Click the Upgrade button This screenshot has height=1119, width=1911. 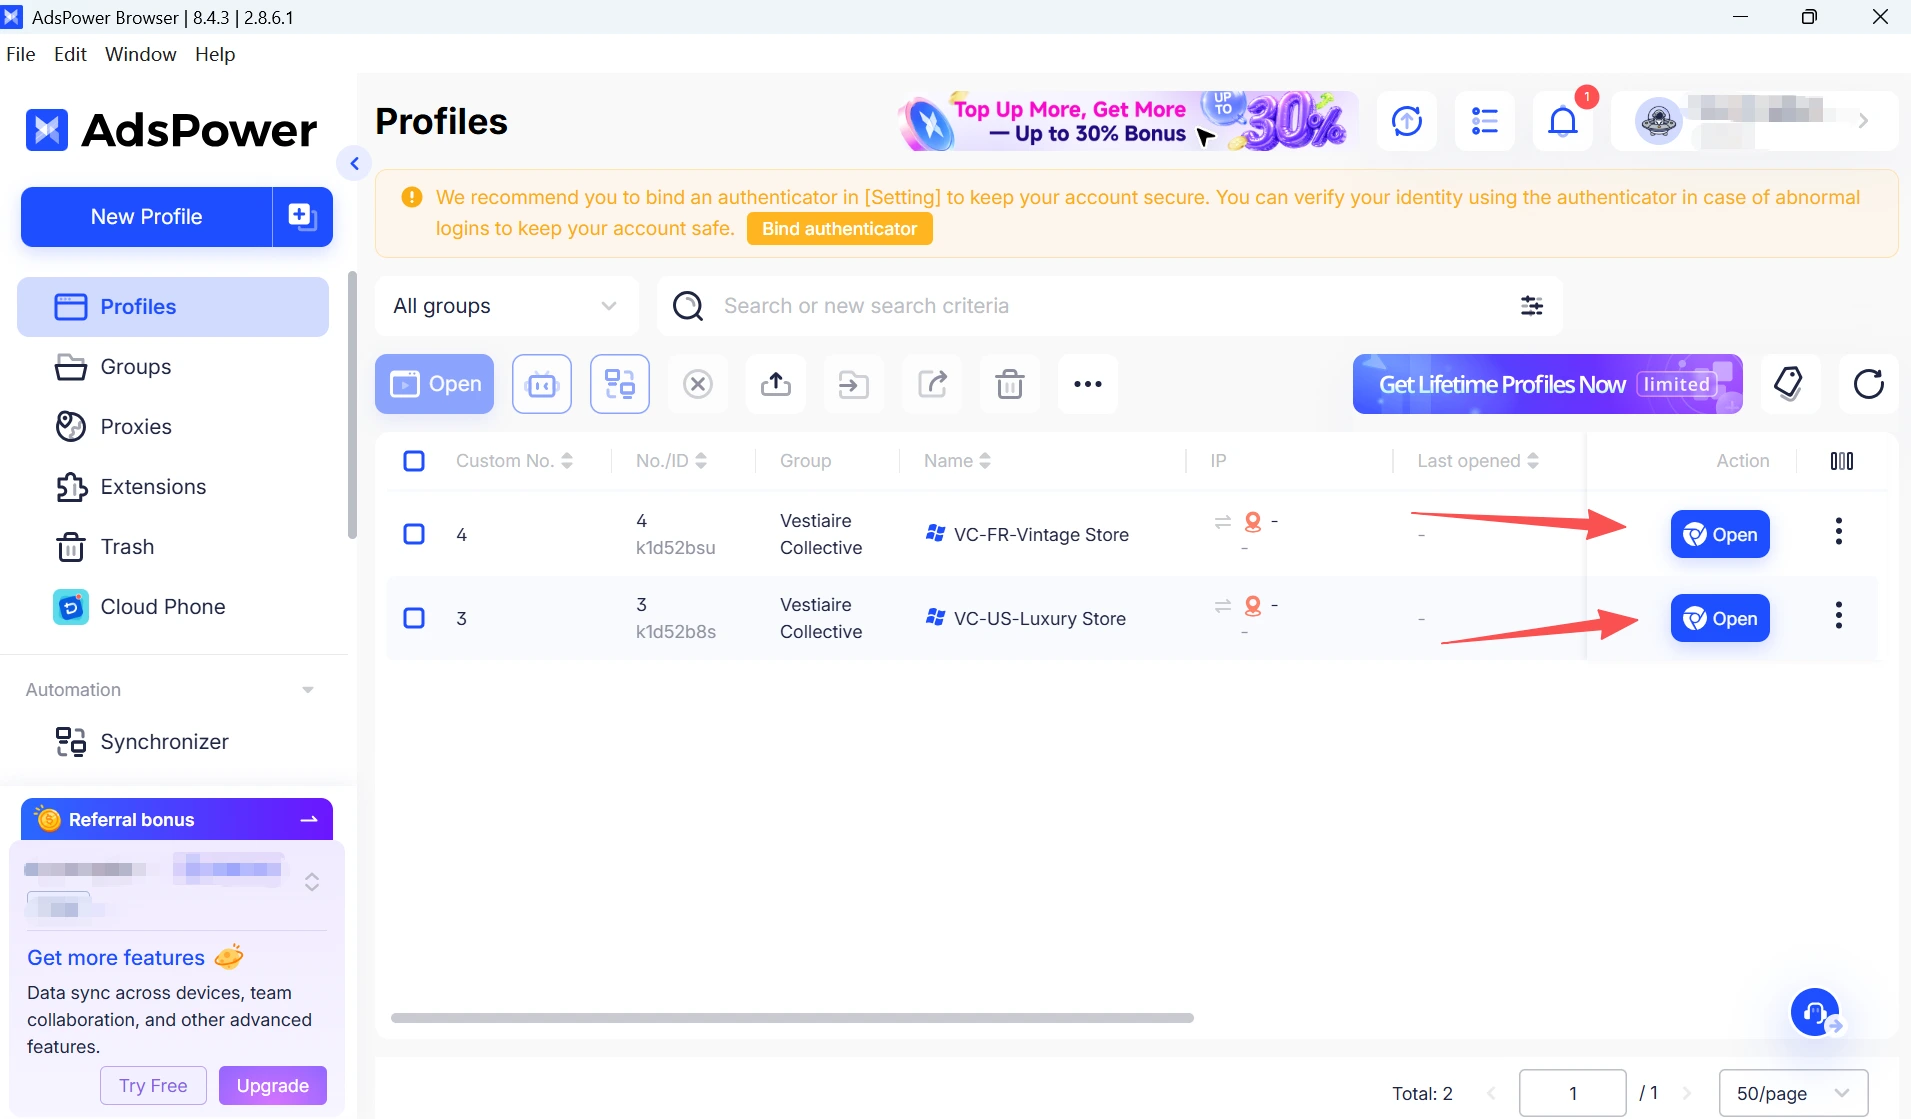coord(273,1086)
